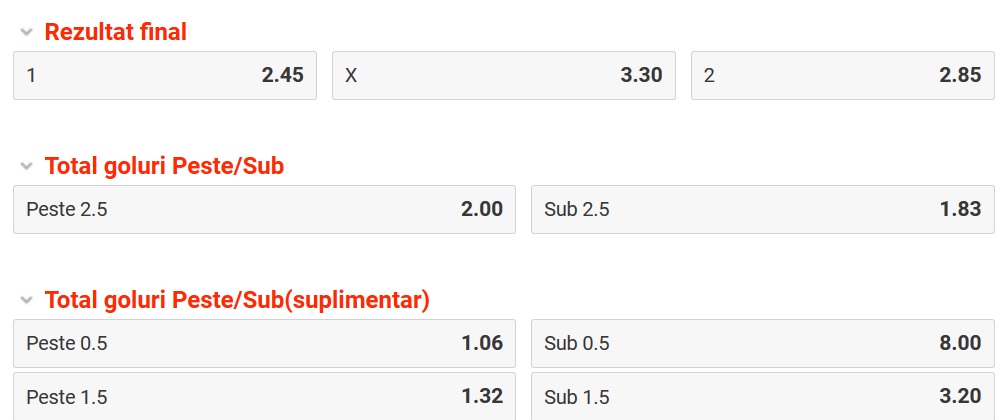Click the Rezultat final heading
The width and height of the screenshot is (1001, 420).
pos(116,32)
